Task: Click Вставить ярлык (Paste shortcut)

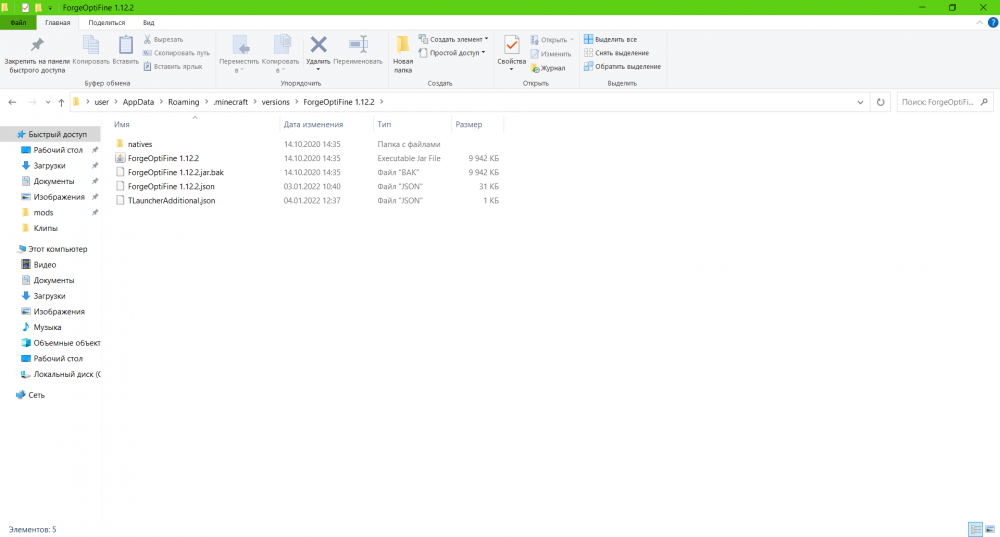Action: tap(173, 66)
